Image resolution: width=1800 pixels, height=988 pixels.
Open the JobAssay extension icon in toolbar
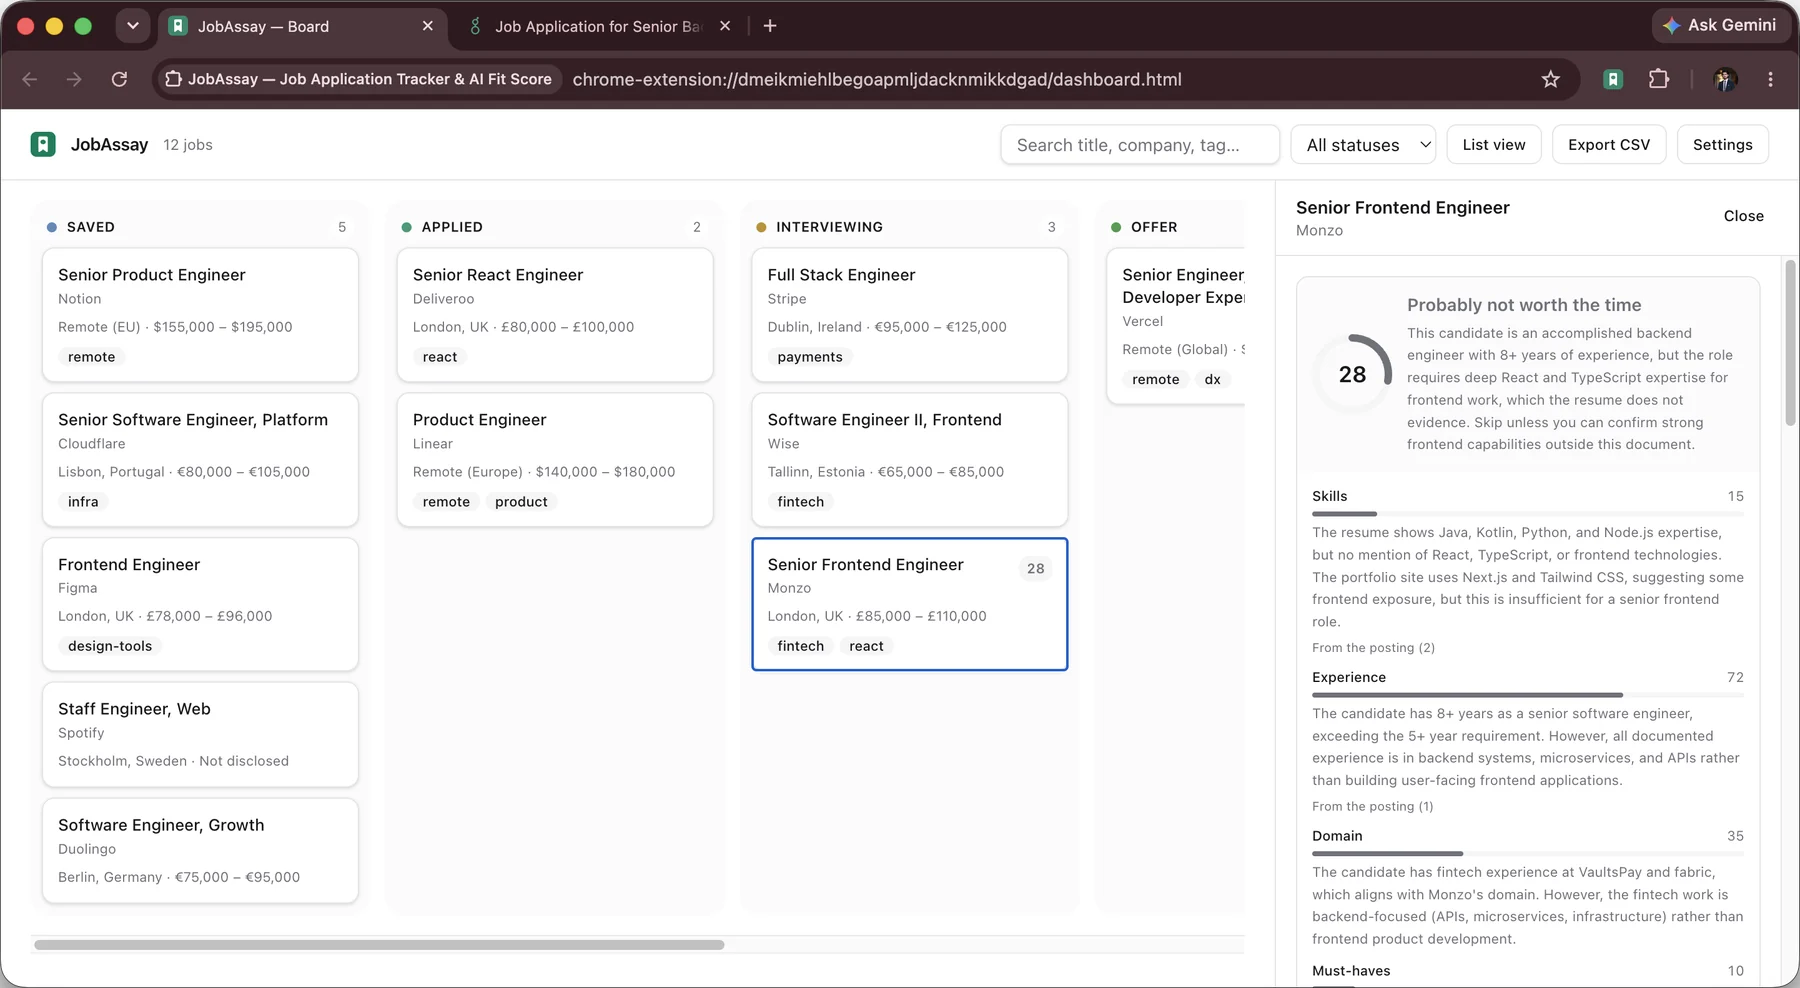[1613, 79]
